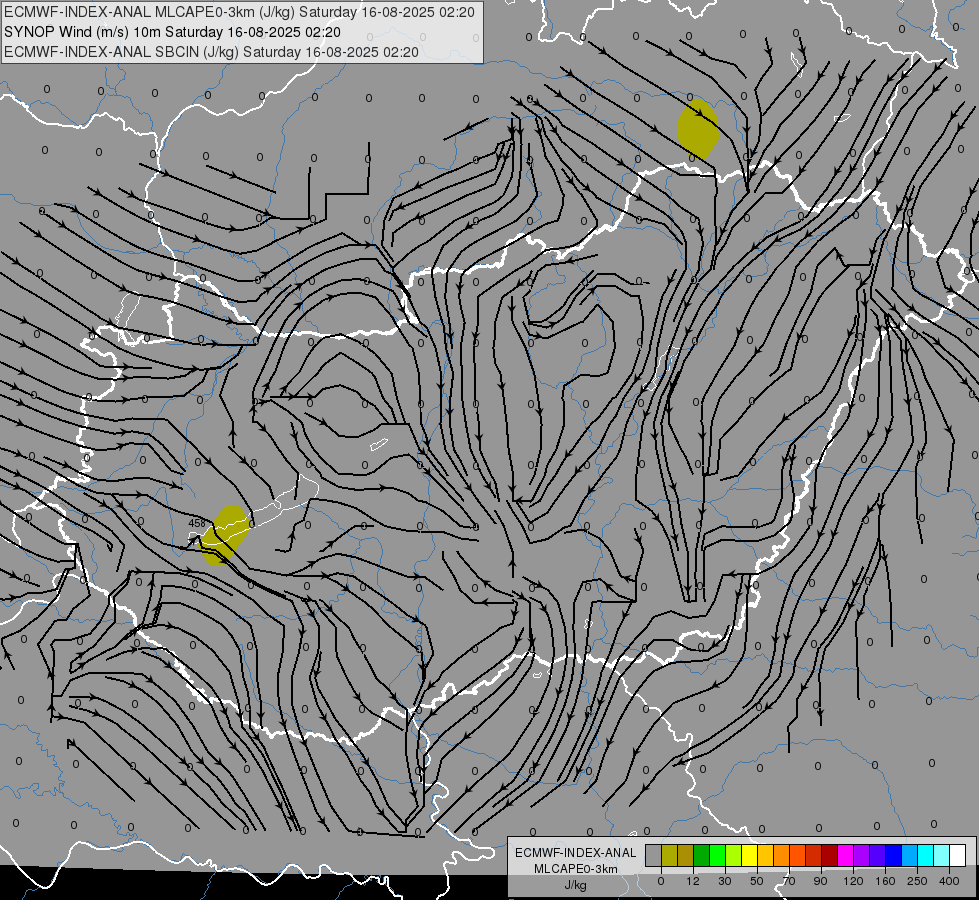Select the pure blue legend swatch
Image resolution: width=979 pixels, height=900 pixels.
tap(893, 855)
